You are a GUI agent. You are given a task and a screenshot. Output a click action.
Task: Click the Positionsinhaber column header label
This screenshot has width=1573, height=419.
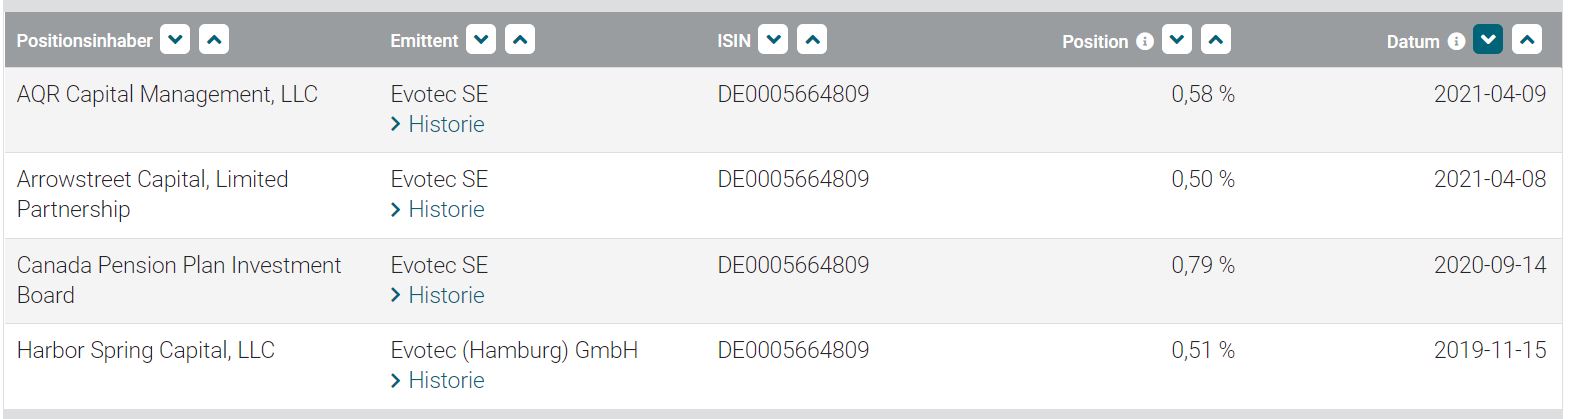[85, 41]
